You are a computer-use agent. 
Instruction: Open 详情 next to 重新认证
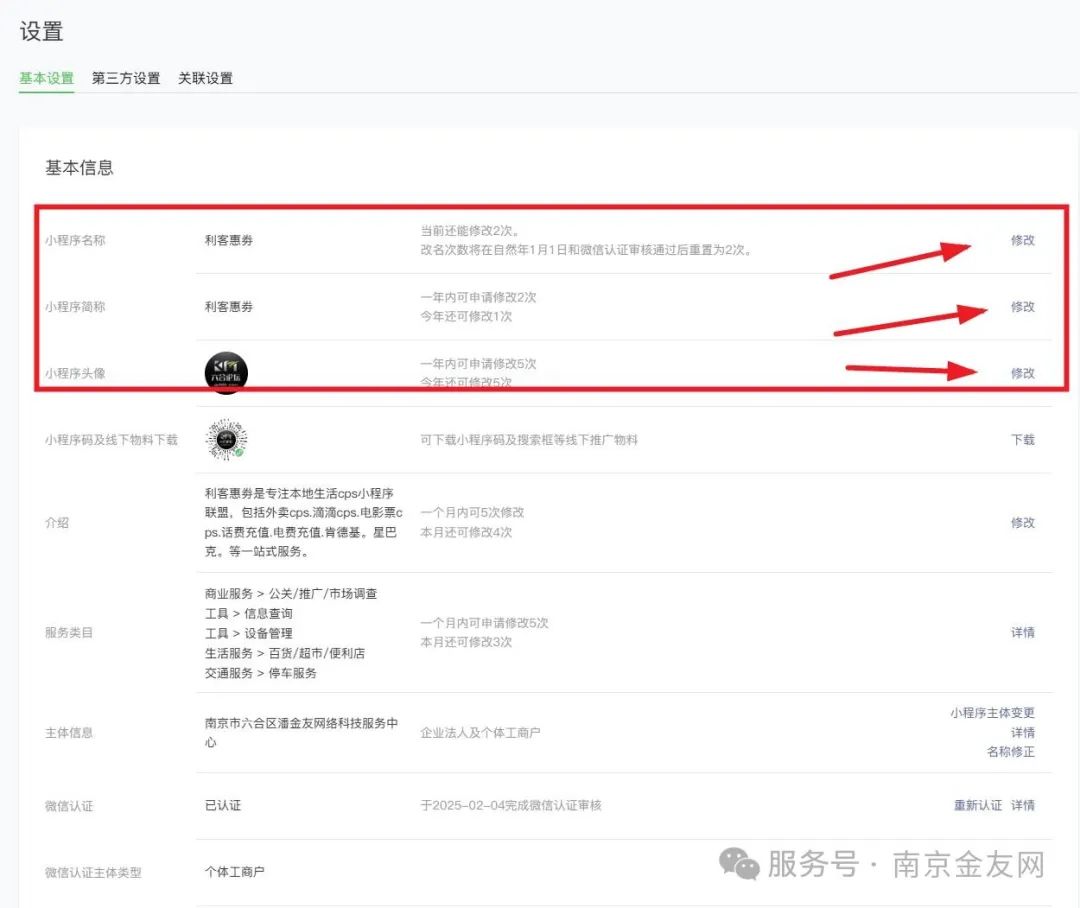click(x=1026, y=805)
